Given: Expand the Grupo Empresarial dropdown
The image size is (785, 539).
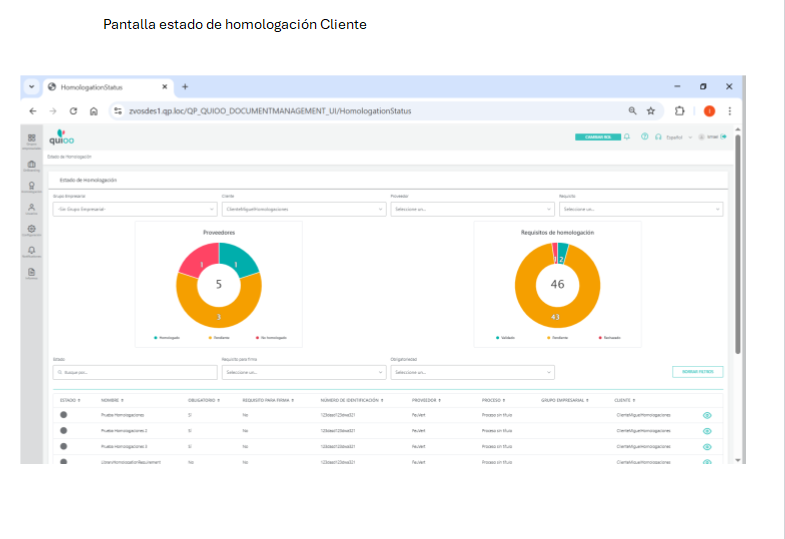Looking at the screenshot, I should [x=134, y=209].
